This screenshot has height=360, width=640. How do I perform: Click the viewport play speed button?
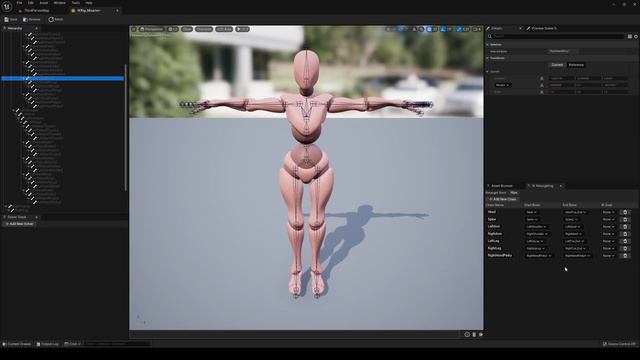coord(242,29)
